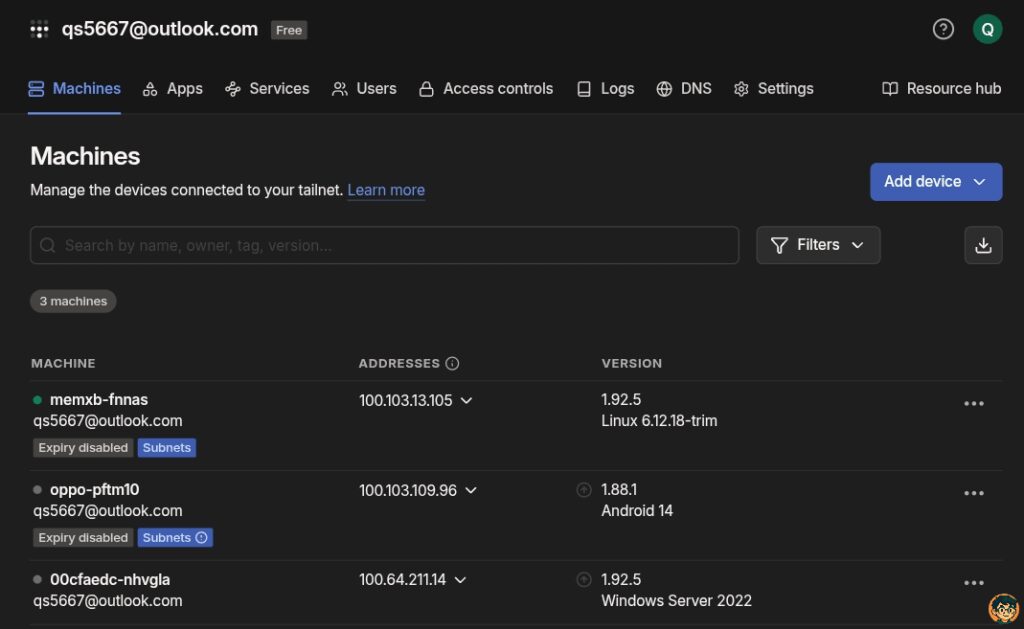Viewport: 1024px width, 629px height.
Task: Click the machine search input field
Action: coord(384,245)
